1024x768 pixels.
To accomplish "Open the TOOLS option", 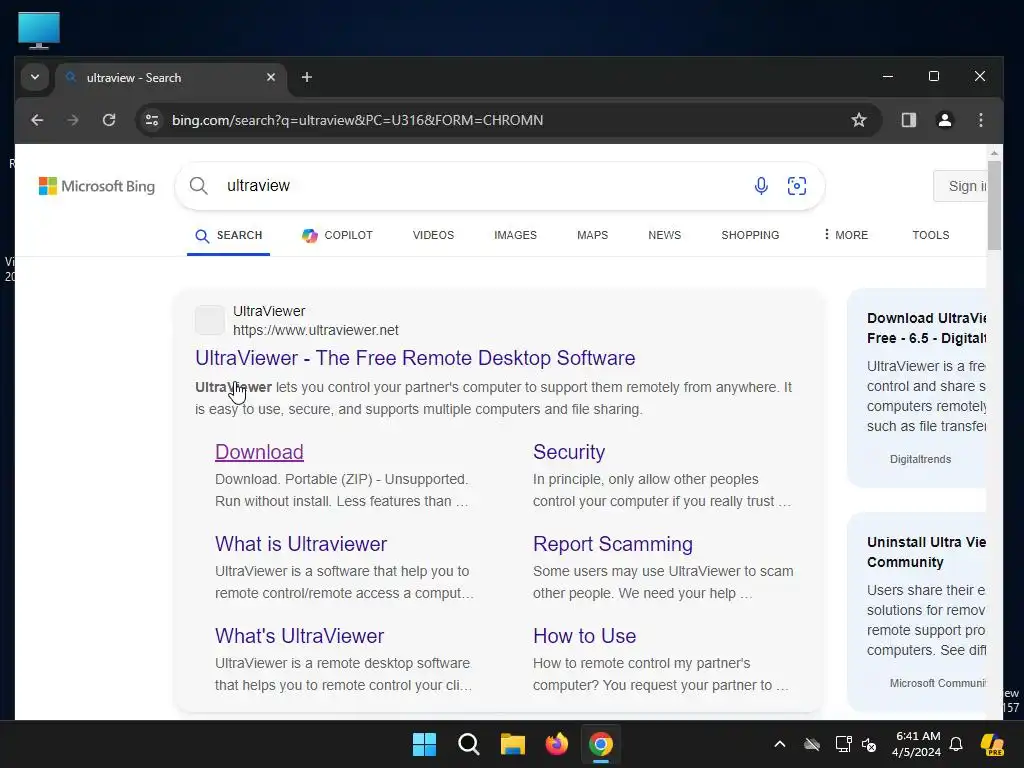I will [931, 235].
